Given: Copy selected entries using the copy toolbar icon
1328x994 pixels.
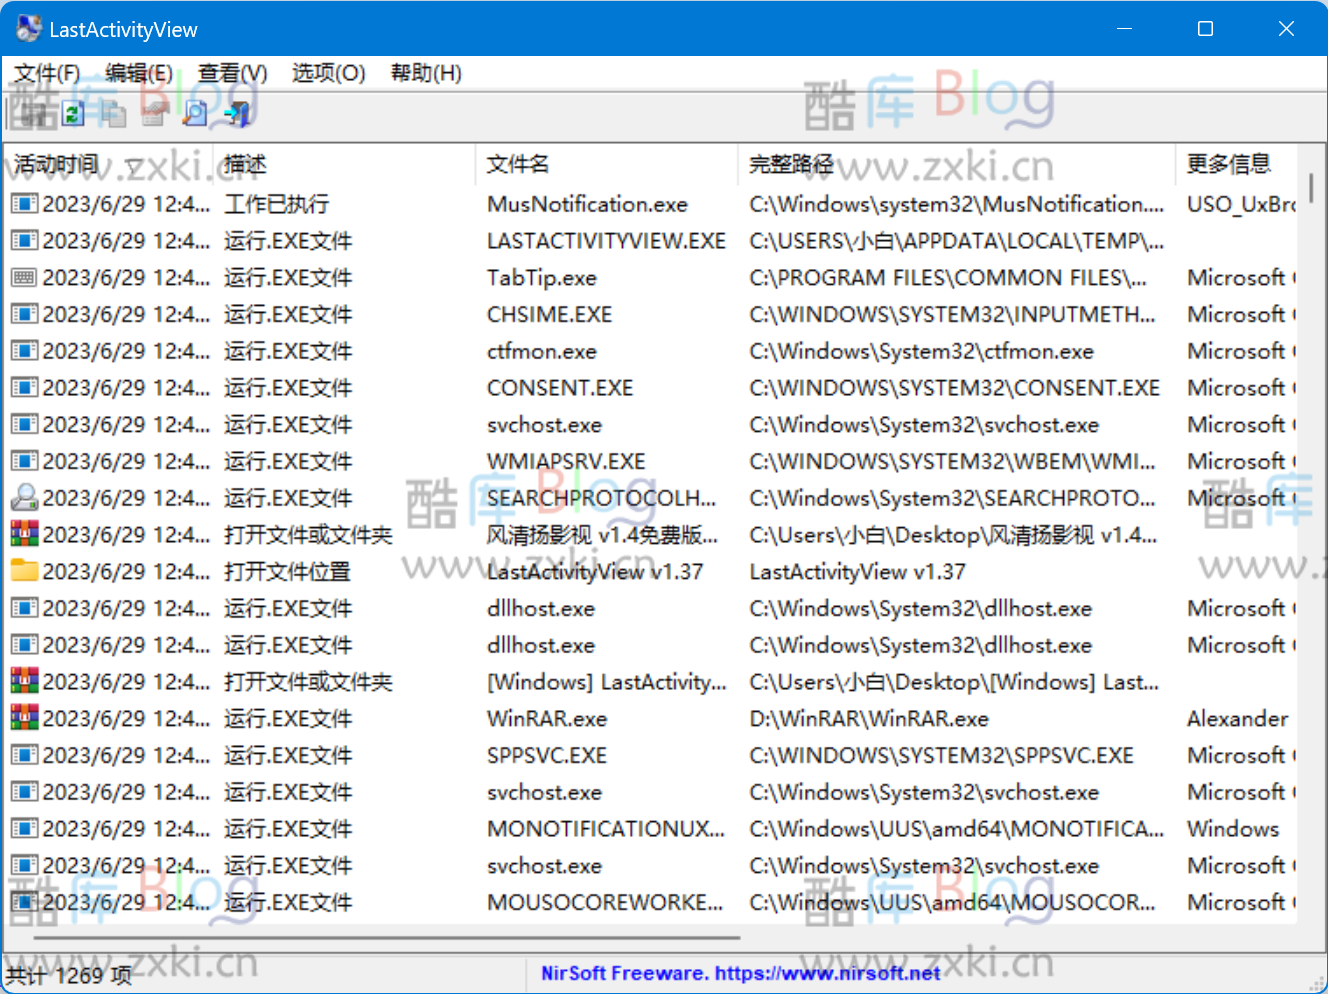Looking at the screenshot, I should (x=113, y=113).
